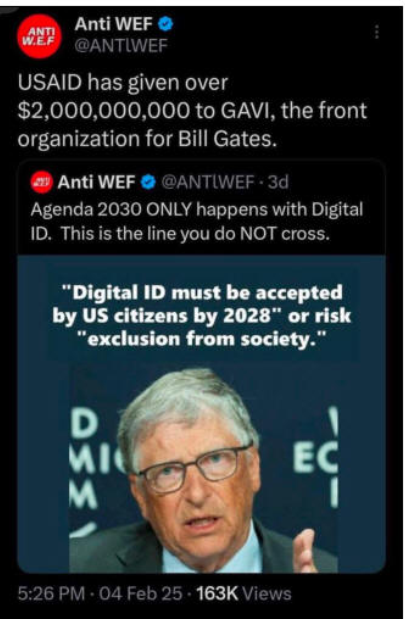Click the blue verified badge beside top Anti WEF name
The image size is (405, 619).
point(166,24)
